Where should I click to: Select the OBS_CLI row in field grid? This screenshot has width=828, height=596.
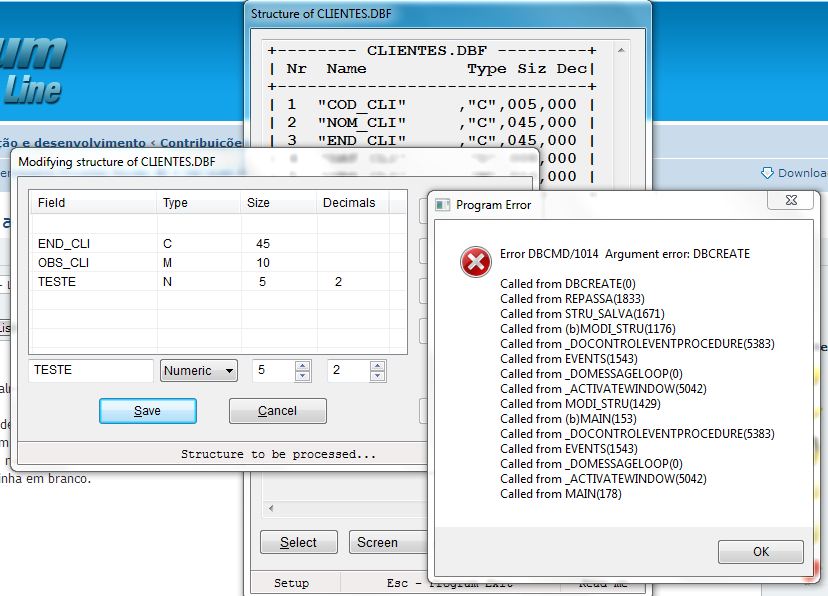(63, 263)
